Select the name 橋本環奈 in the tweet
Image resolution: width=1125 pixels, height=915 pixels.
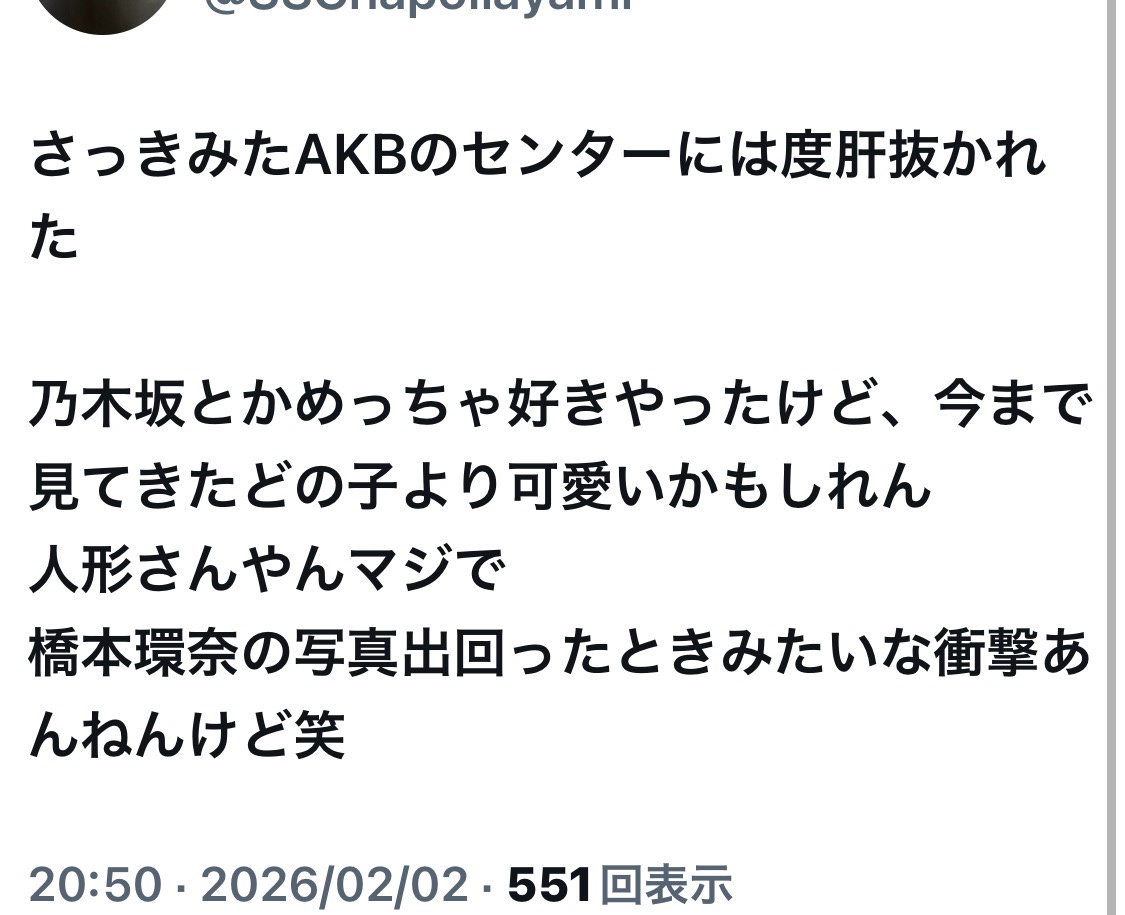point(135,654)
